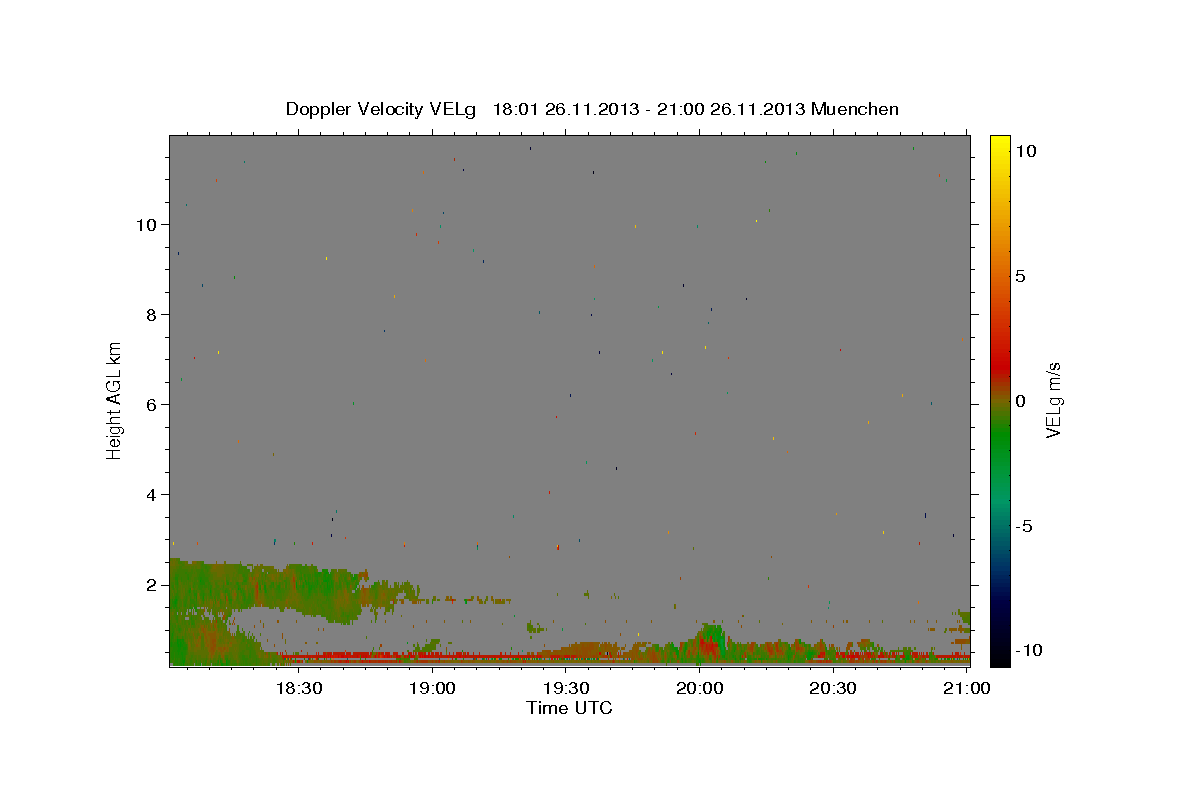Click the colorbar tick label '-5'

[1024, 526]
